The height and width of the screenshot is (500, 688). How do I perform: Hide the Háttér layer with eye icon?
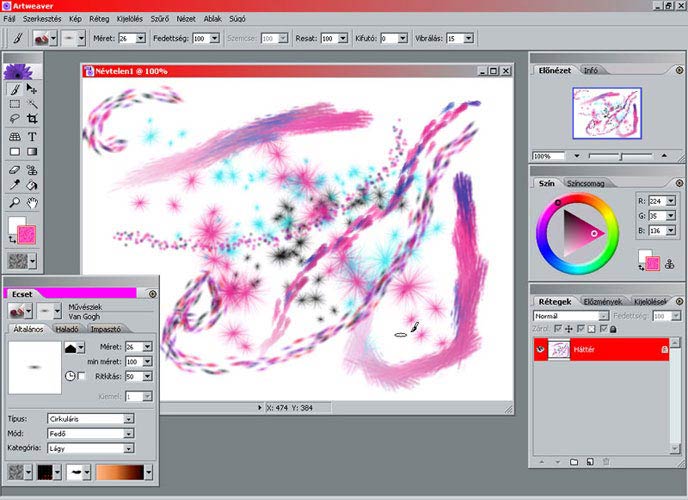pos(540,349)
